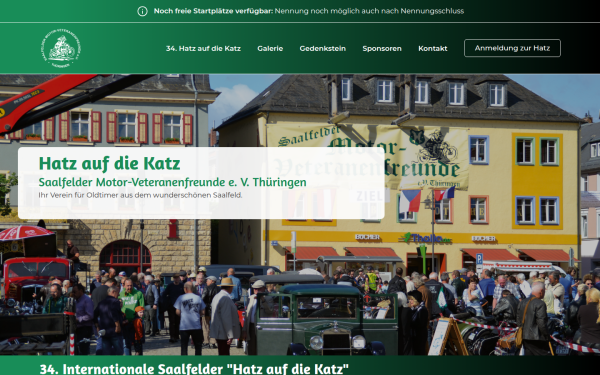
Task: Click the '34. Internationale Saalfelder' section heading
Action: (194, 369)
